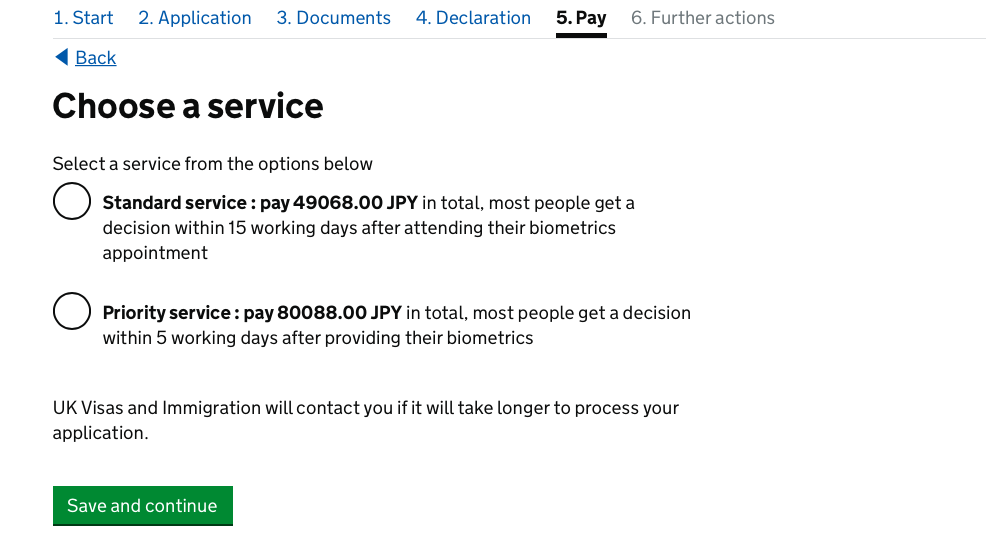This screenshot has height=543, width=986.
Task: Click the 'within 5 working days' description line
Action: tap(318, 338)
